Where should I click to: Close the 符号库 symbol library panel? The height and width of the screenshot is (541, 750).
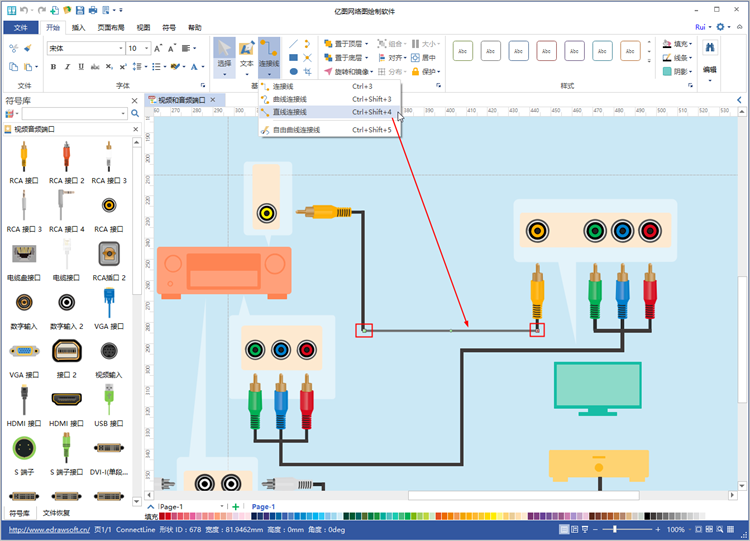135,100
